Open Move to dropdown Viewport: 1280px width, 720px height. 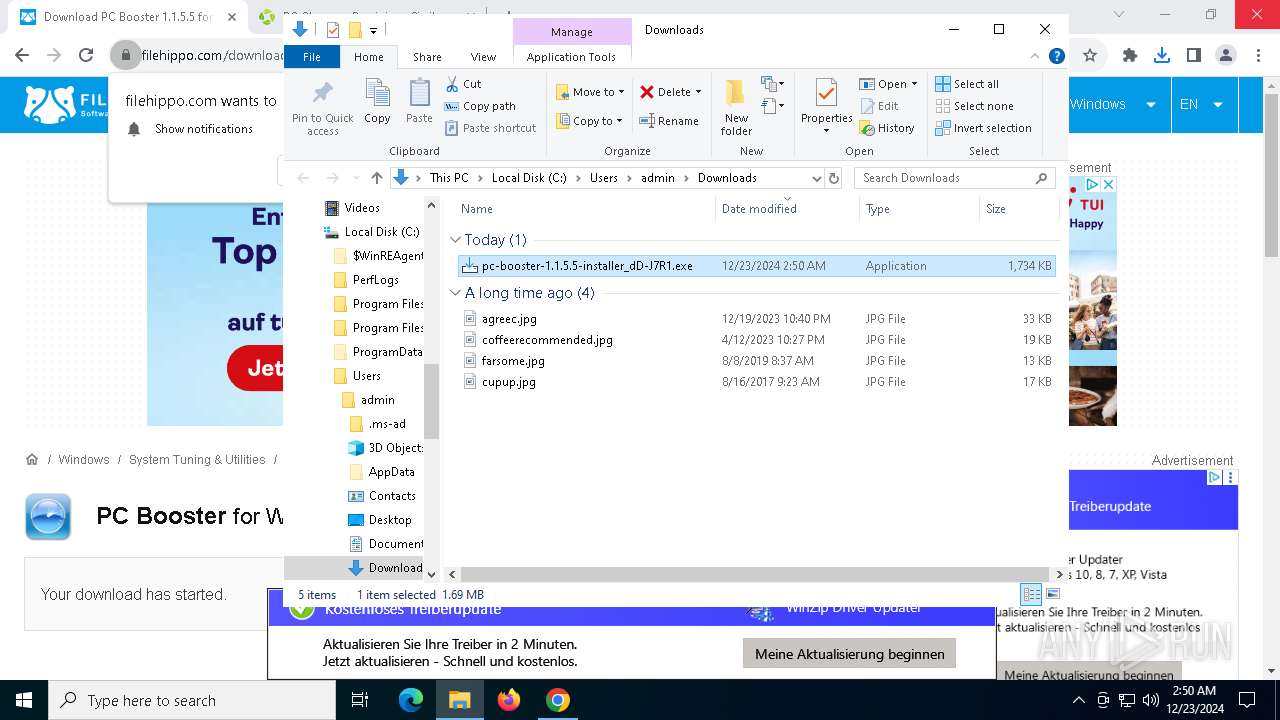[590, 92]
